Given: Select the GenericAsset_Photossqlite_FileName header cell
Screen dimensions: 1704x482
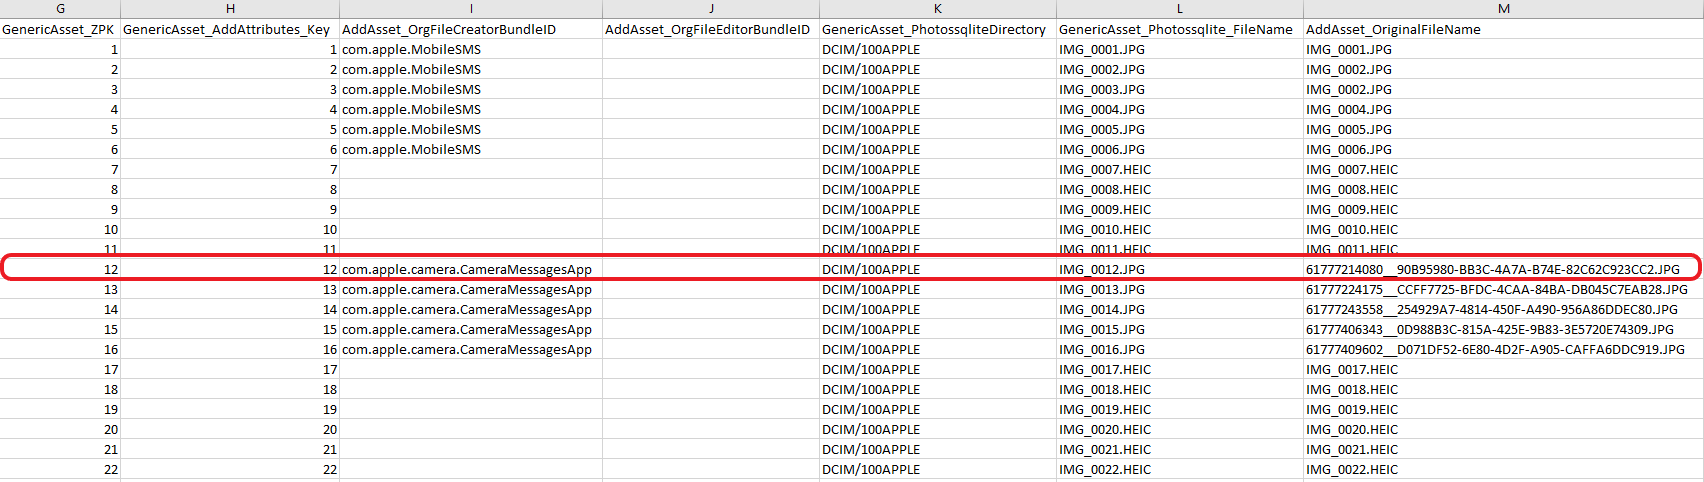Looking at the screenshot, I should pyautogui.click(x=1176, y=30).
